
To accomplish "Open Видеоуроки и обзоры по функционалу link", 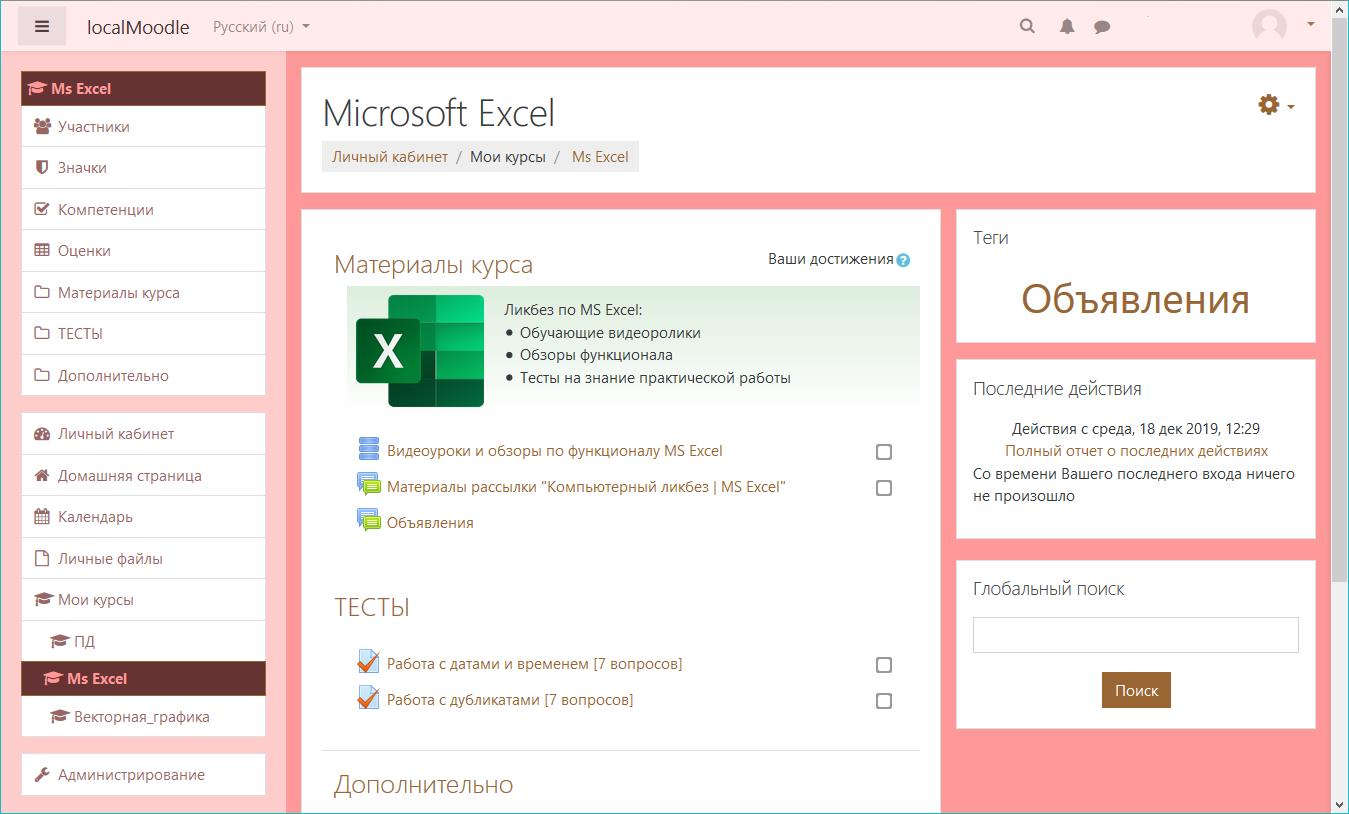I will [x=554, y=451].
